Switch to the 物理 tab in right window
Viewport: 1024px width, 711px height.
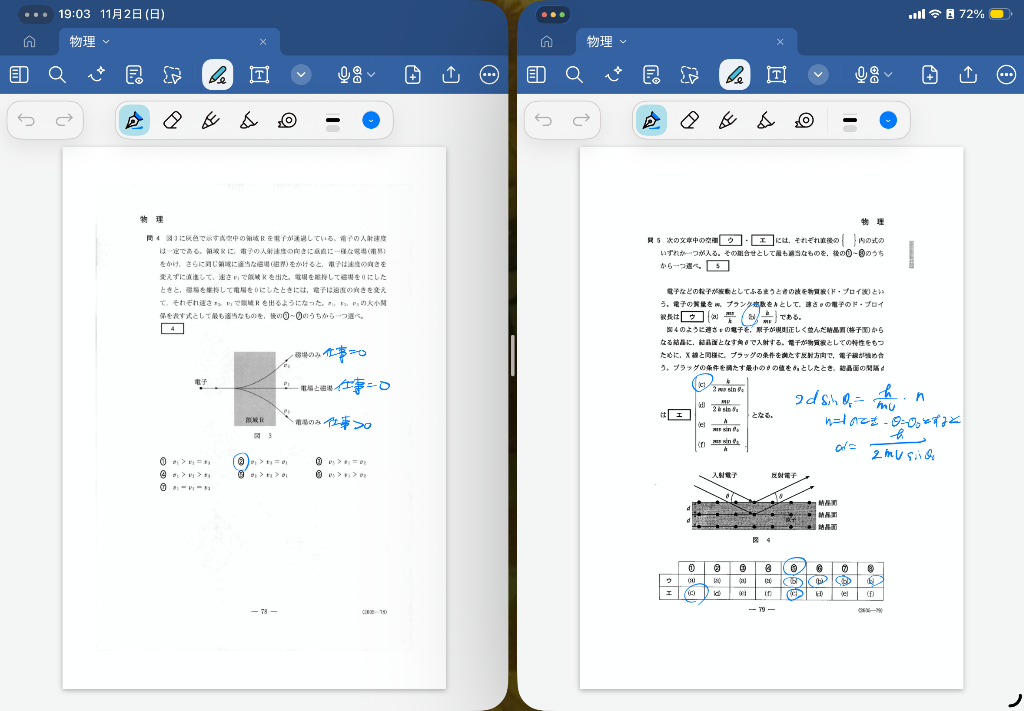pyautogui.click(x=600, y=42)
